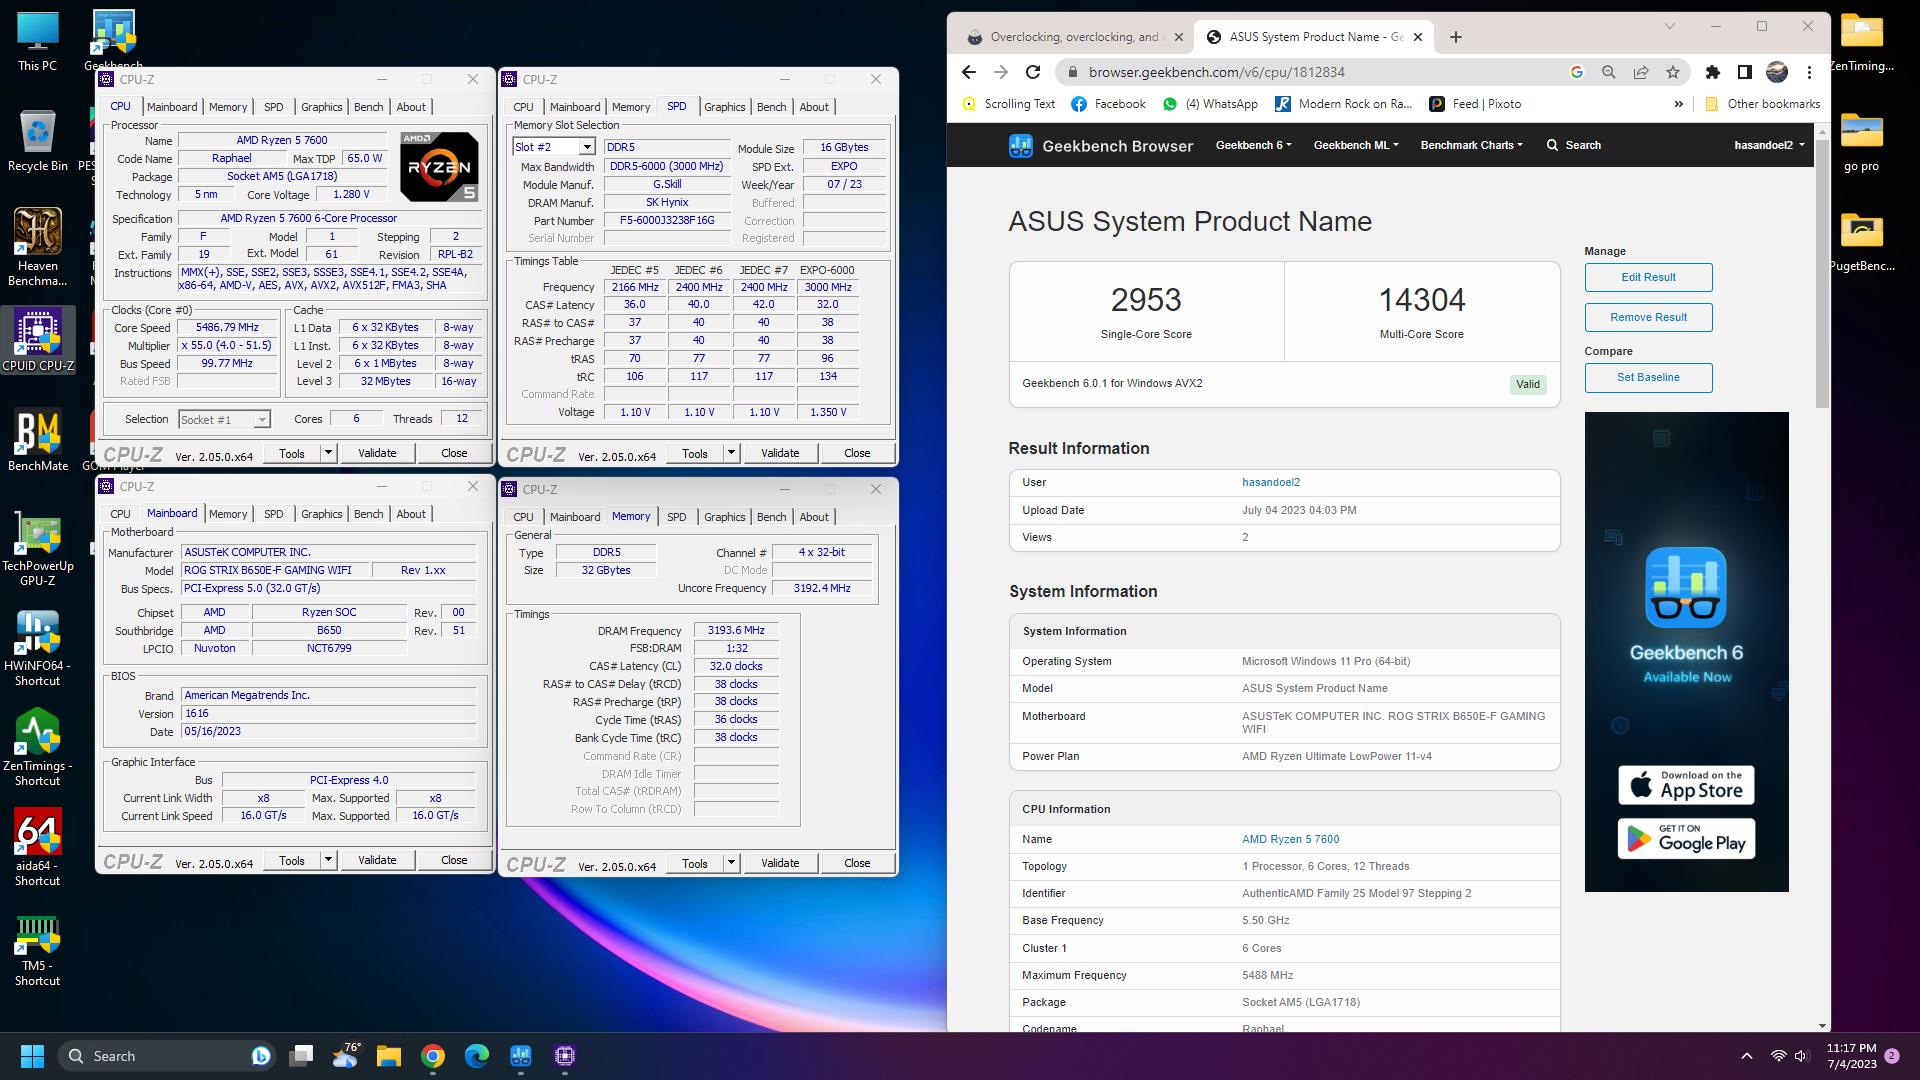
Task: Open Chrome three-dot menu
Action: click(x=1809, y=72)
